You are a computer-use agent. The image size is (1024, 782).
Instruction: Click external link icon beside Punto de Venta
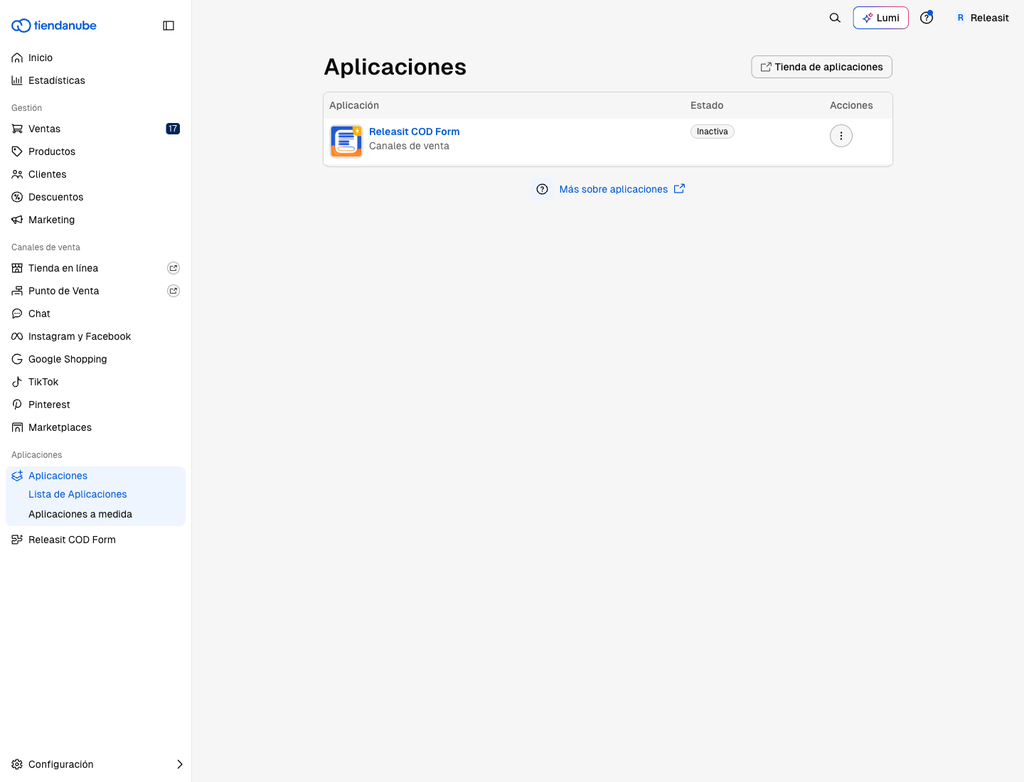173,291
